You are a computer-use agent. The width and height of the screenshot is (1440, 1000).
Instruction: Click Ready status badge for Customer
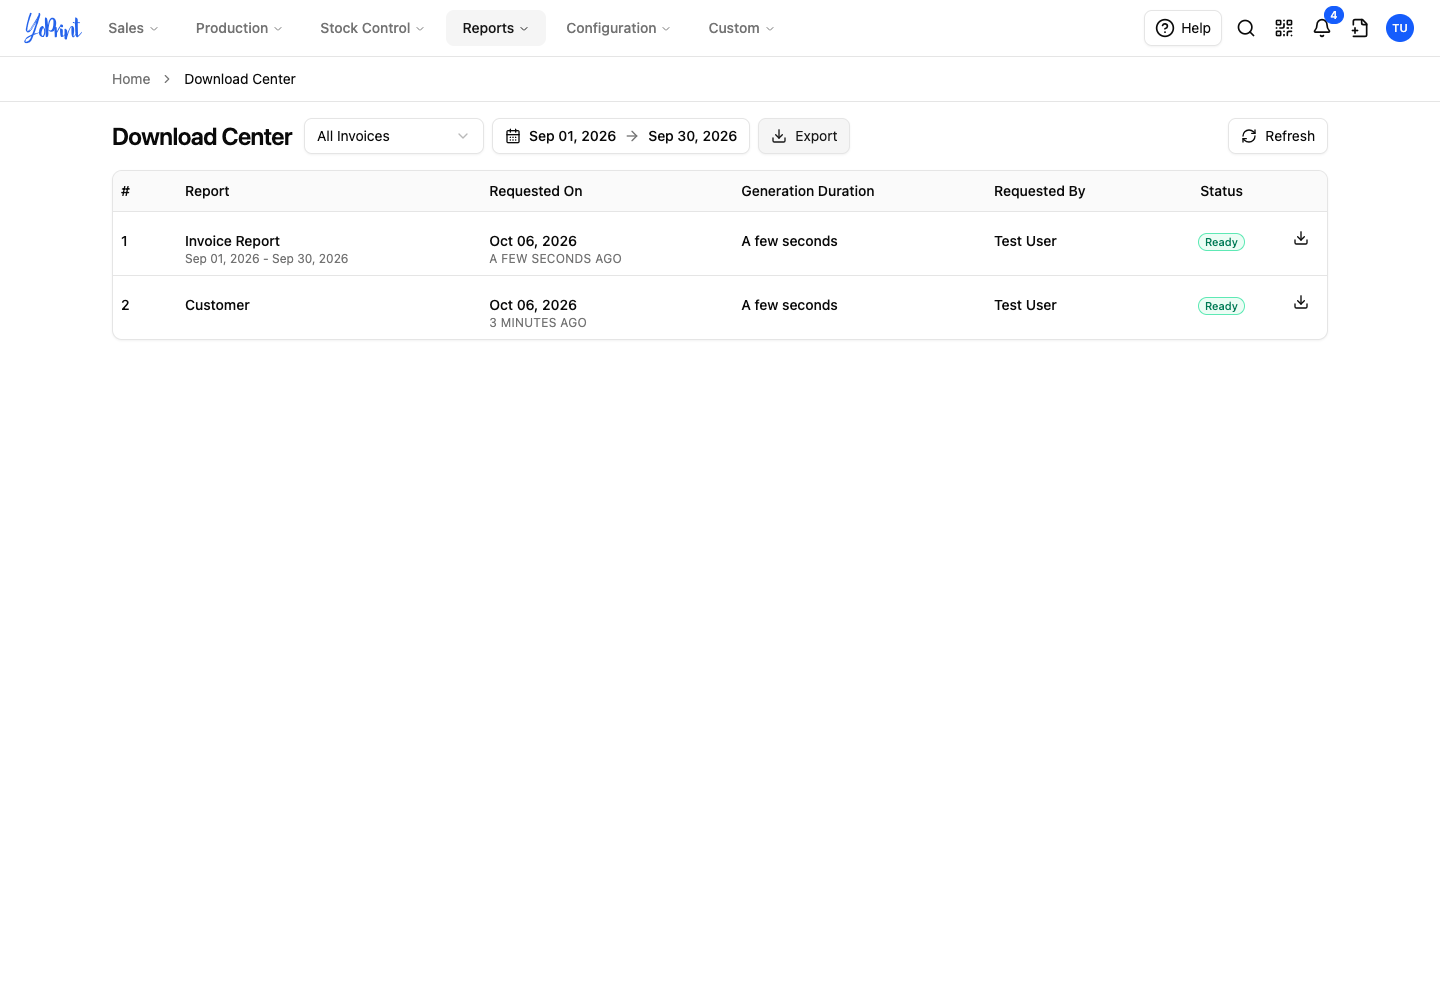click(x=1221, y=306)
